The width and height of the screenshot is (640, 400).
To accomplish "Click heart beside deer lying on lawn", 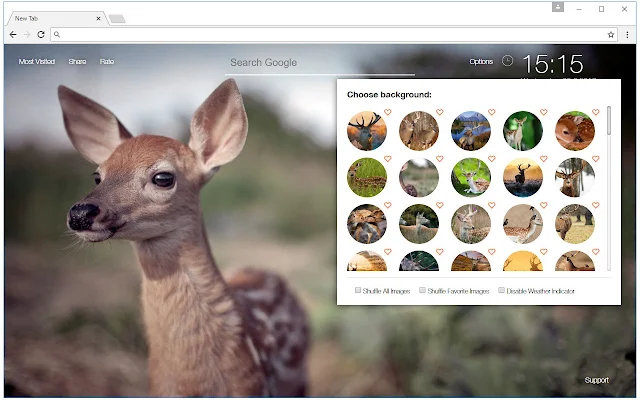I will [492, 158].
